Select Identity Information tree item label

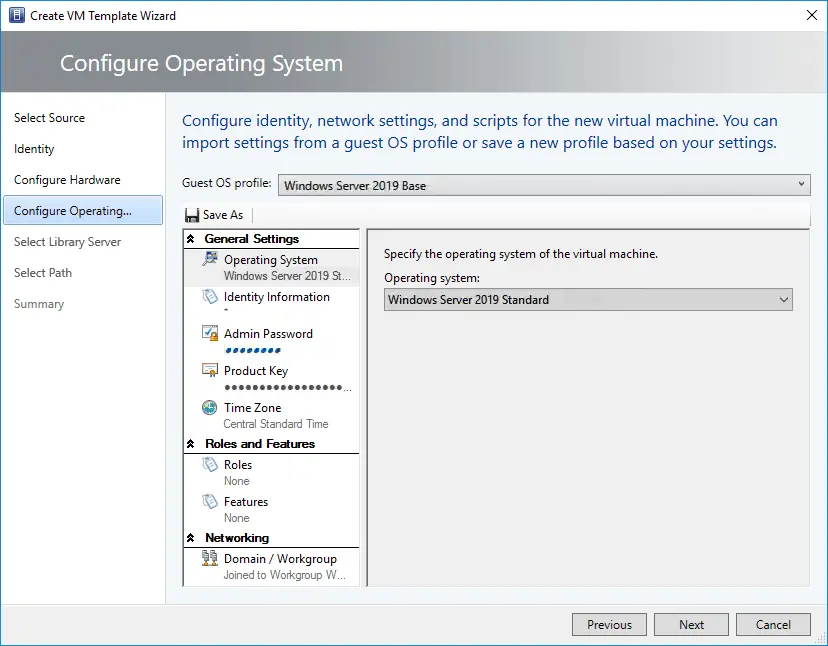277,297
